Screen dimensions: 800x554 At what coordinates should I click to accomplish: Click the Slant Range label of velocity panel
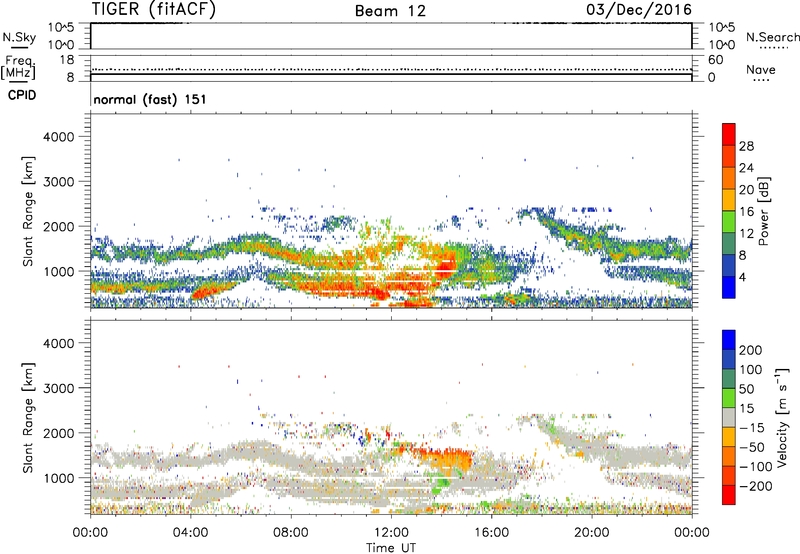tap(28, 418)
